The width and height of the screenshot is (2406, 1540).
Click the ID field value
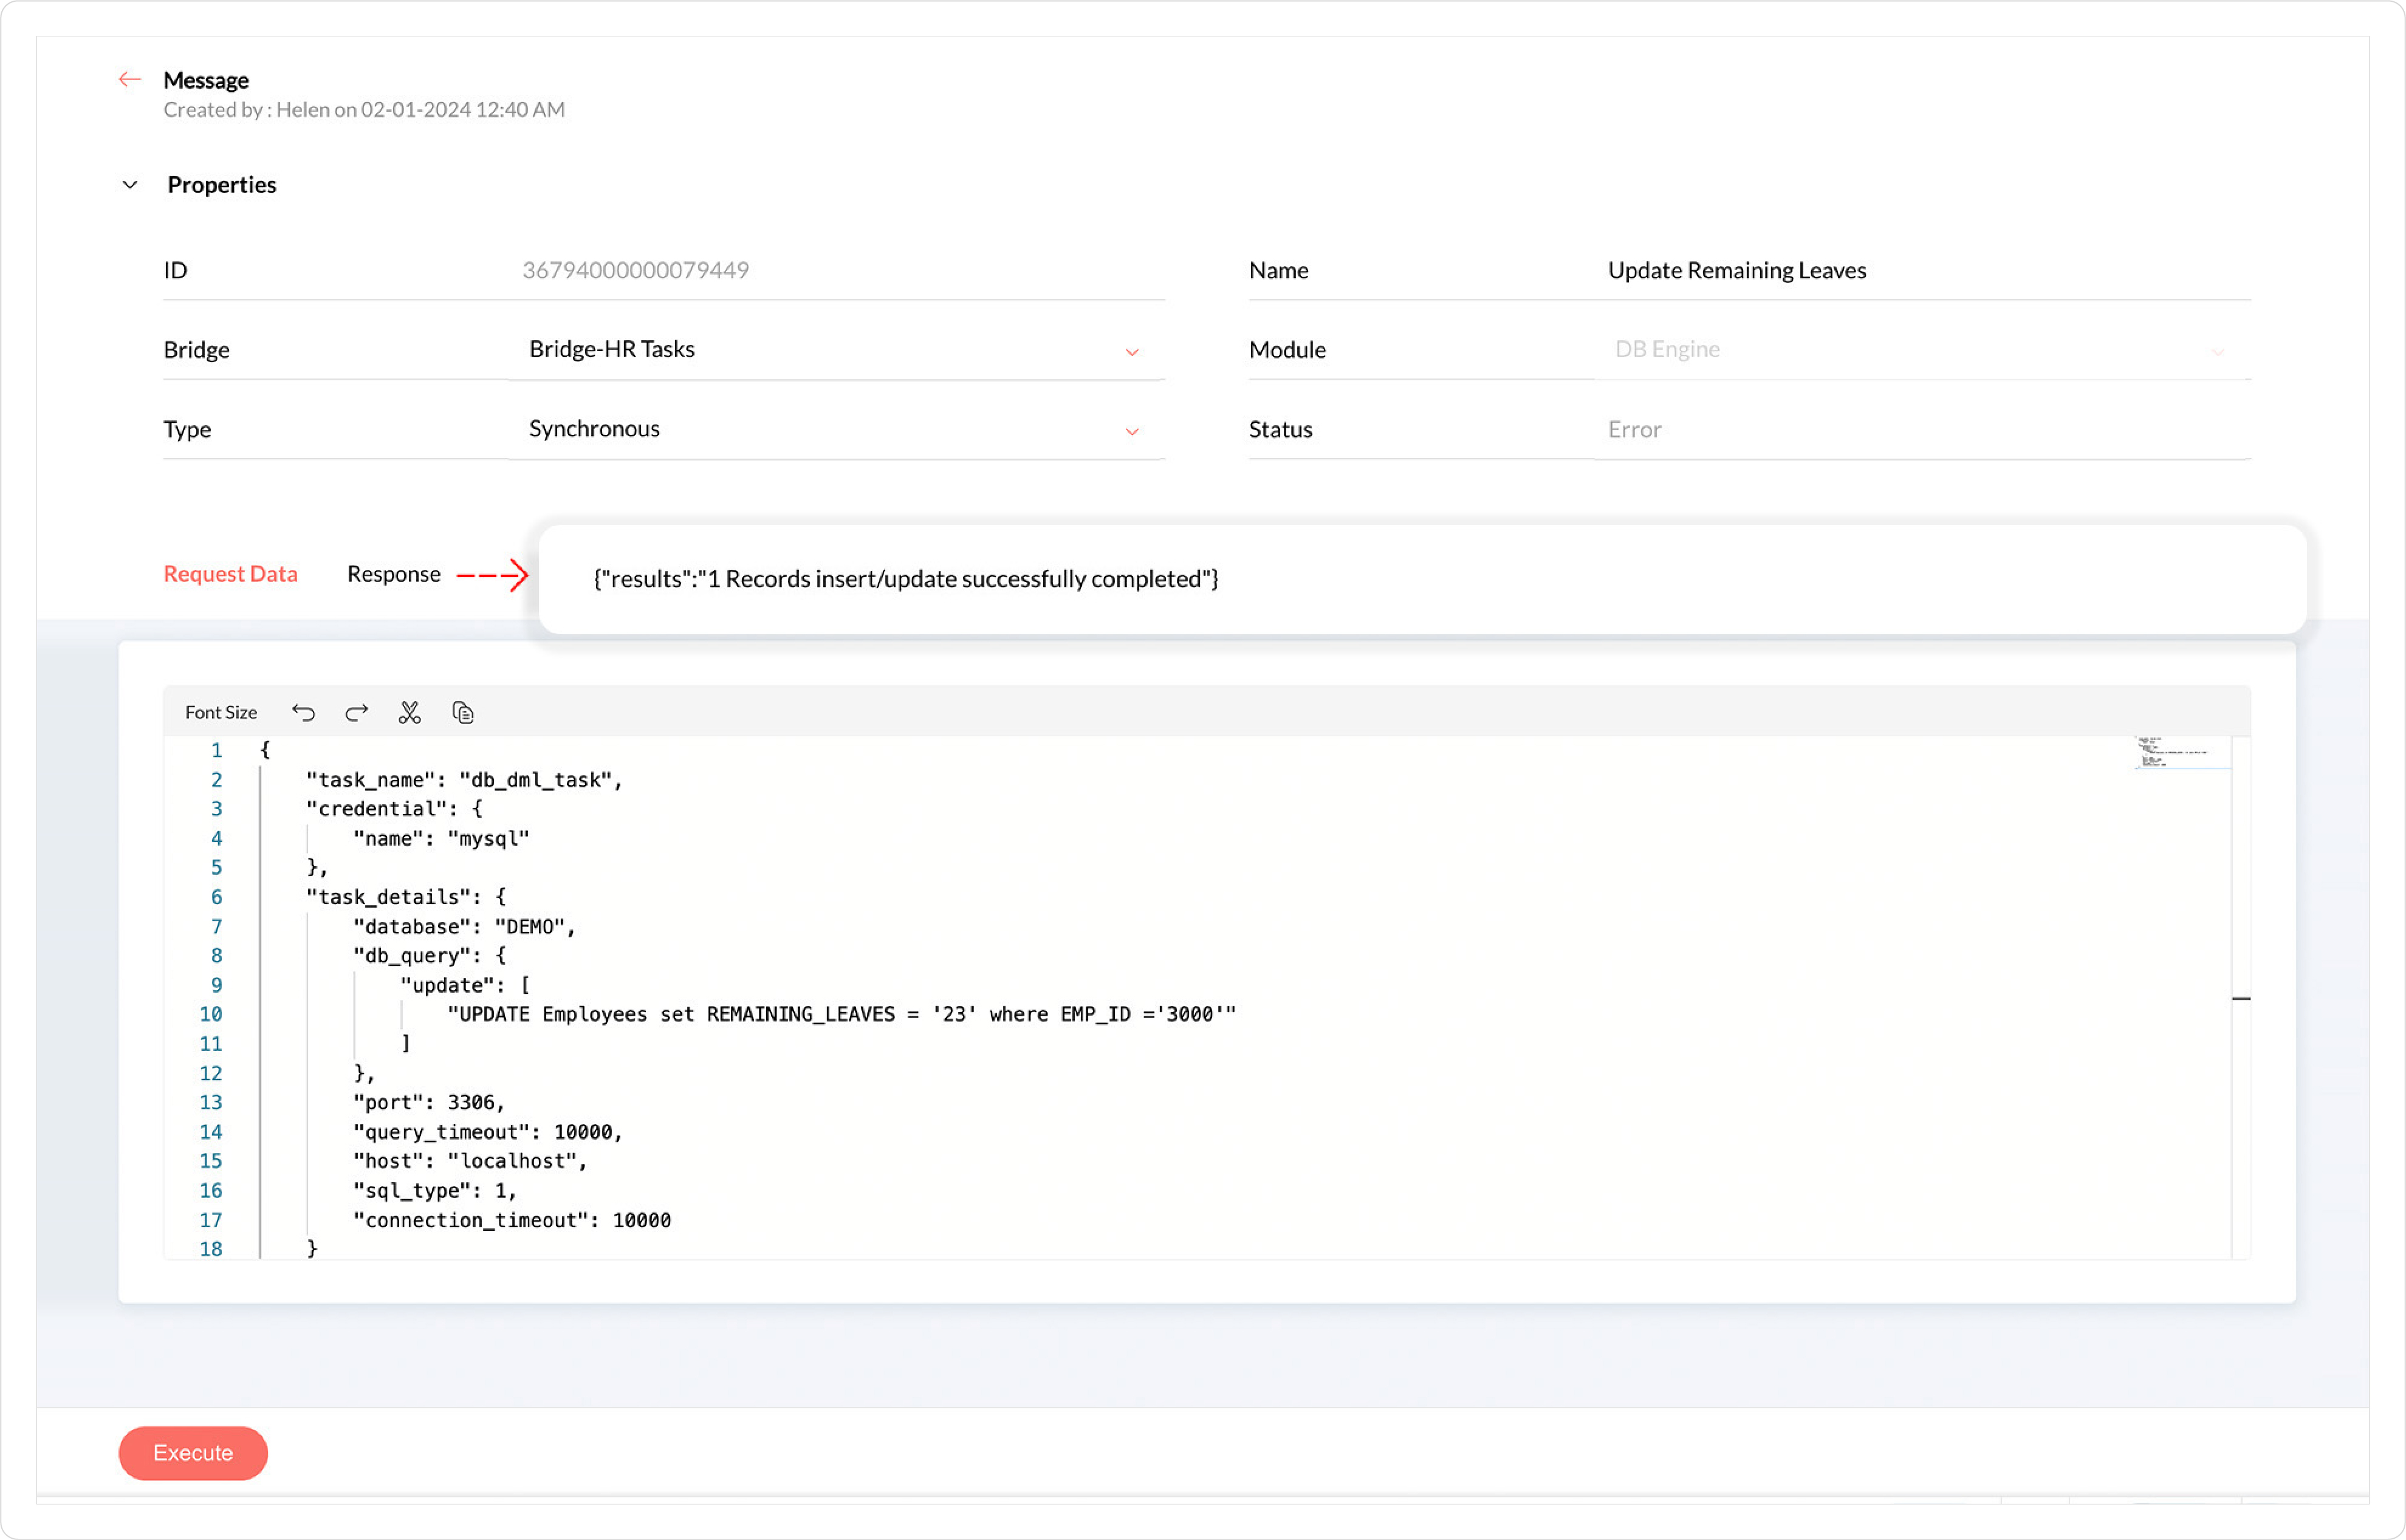(636, 270)
